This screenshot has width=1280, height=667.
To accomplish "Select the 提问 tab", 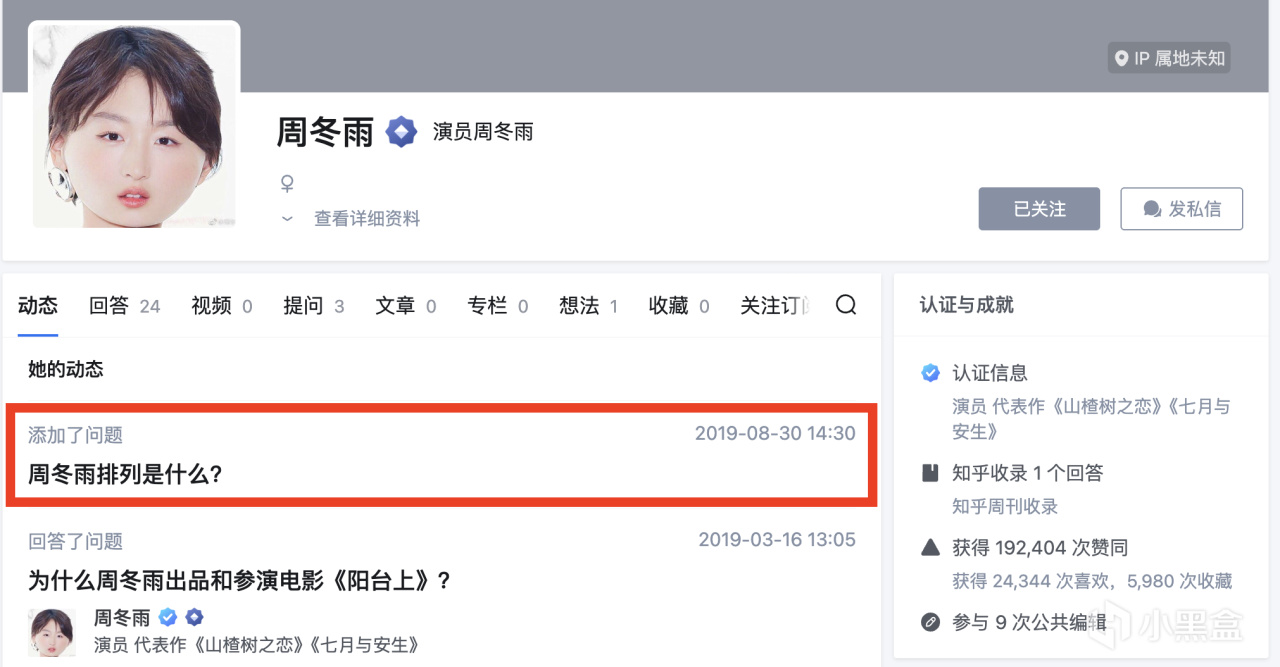I will [303, 306].
